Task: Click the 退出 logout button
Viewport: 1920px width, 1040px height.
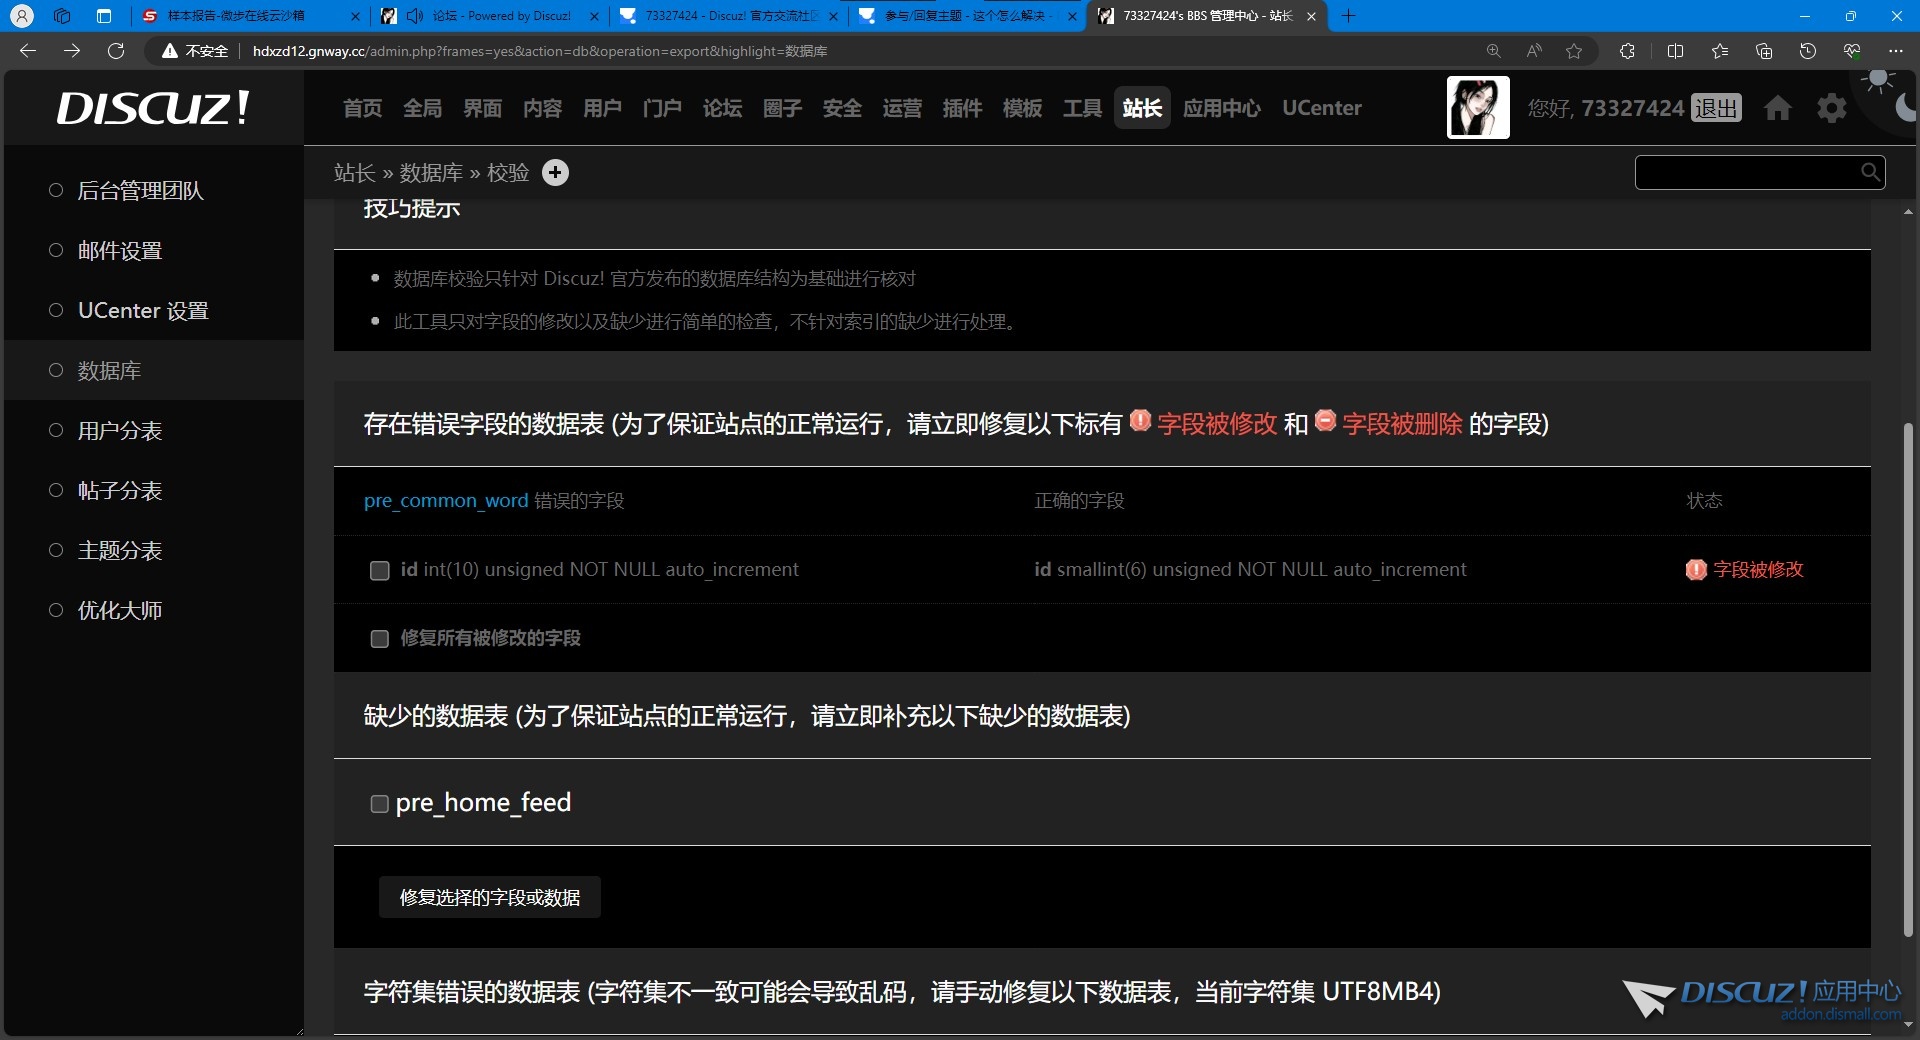Action: point(1717,108)
